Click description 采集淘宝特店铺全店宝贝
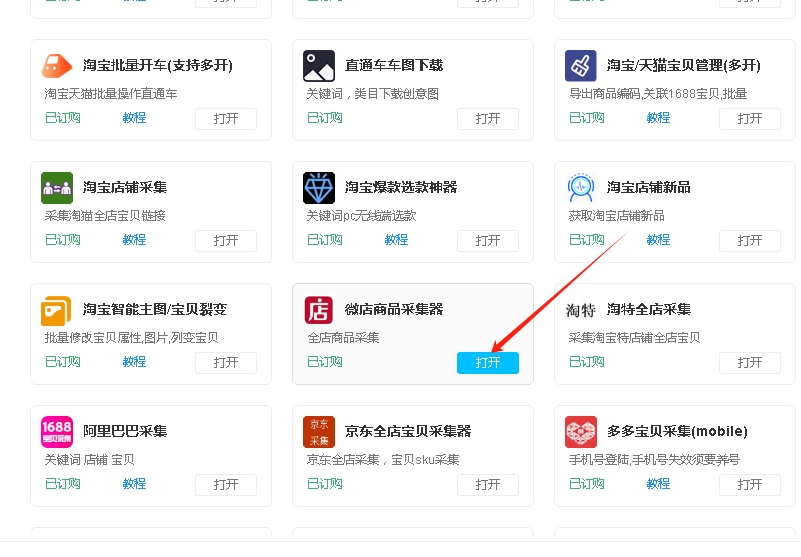Screen dimensions: 801x557 click(634, 338)
